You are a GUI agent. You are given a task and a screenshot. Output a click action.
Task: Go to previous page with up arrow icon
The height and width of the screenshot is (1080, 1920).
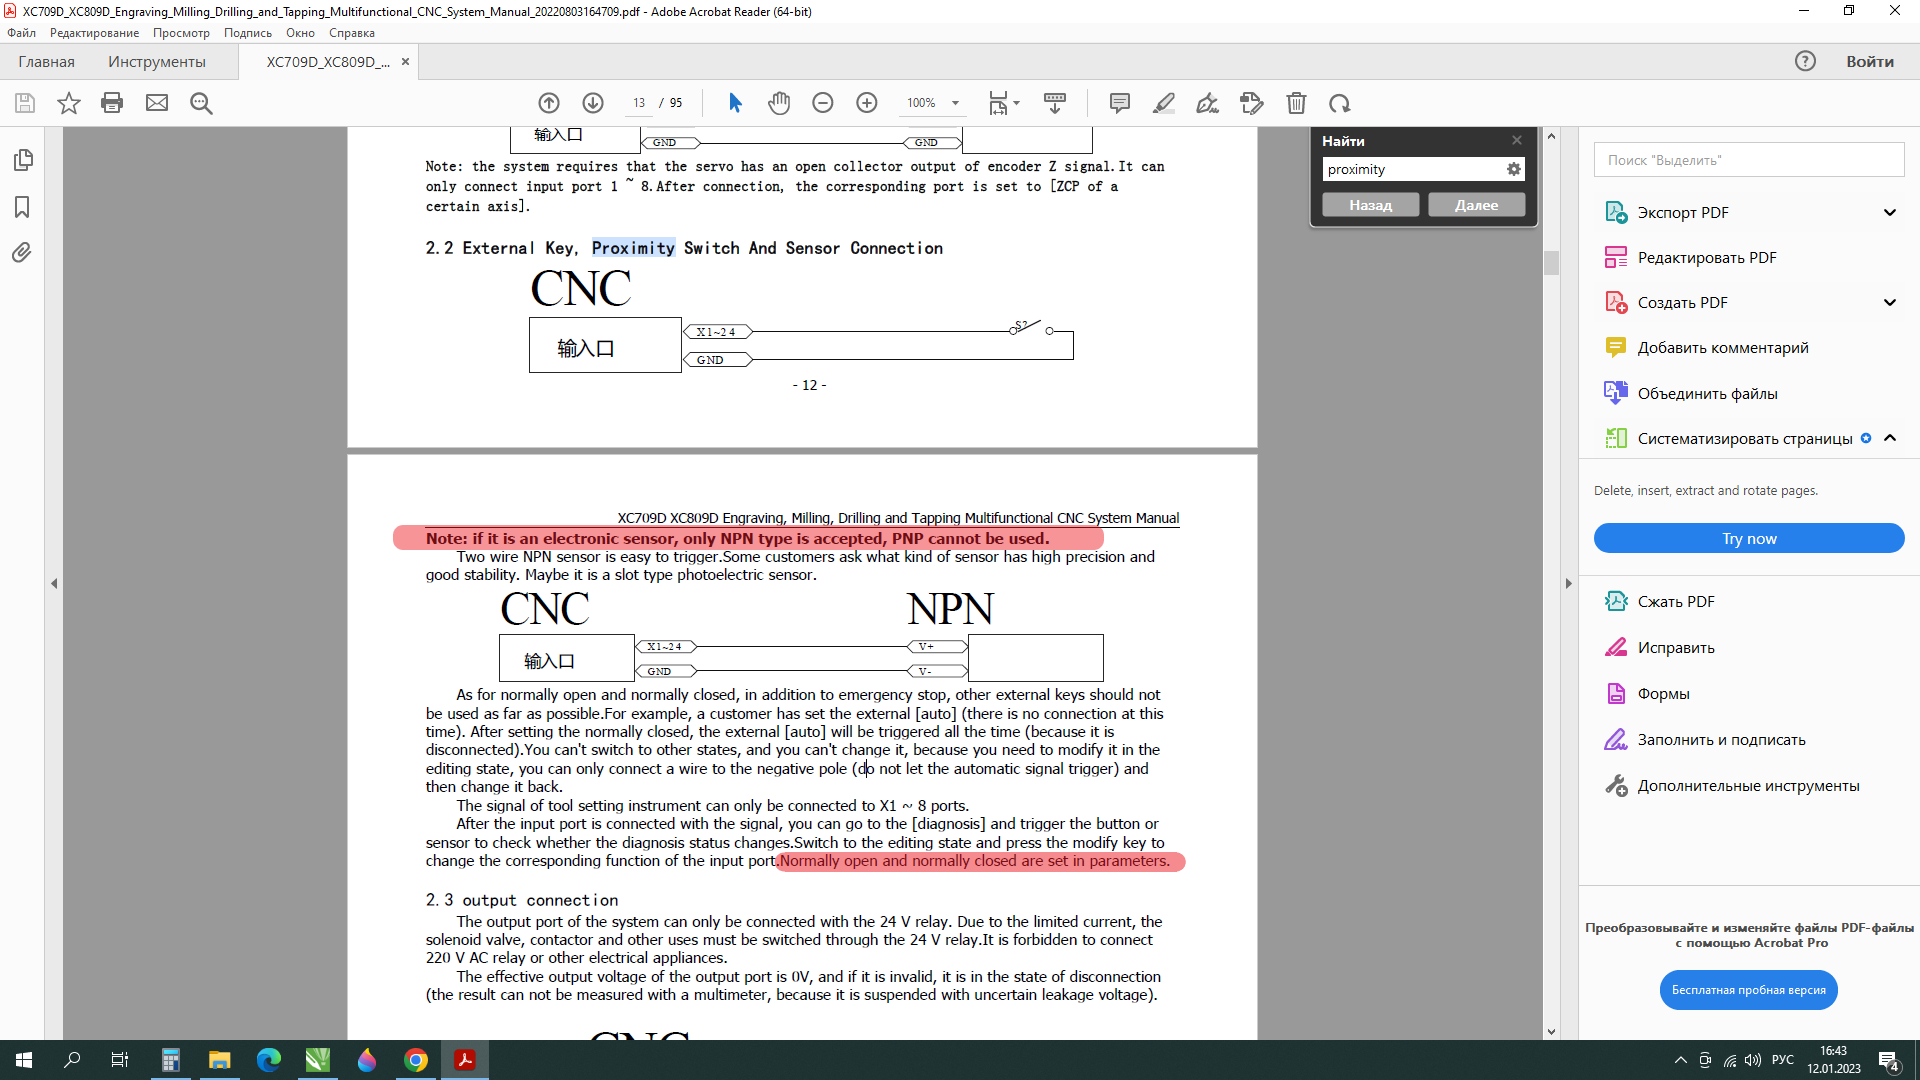pyautogui.click(x=549, y=103)
